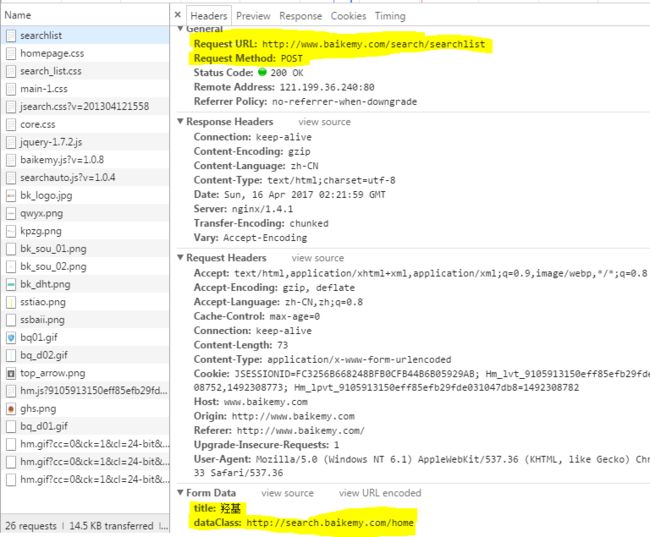Close the request details panel

point(178,15)
